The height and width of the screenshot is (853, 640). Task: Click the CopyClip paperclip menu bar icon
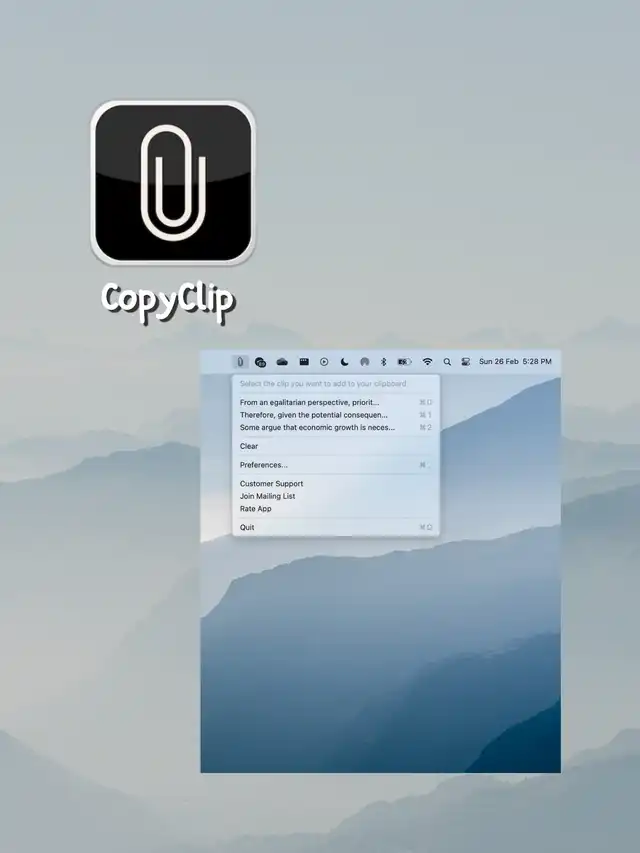240,361
